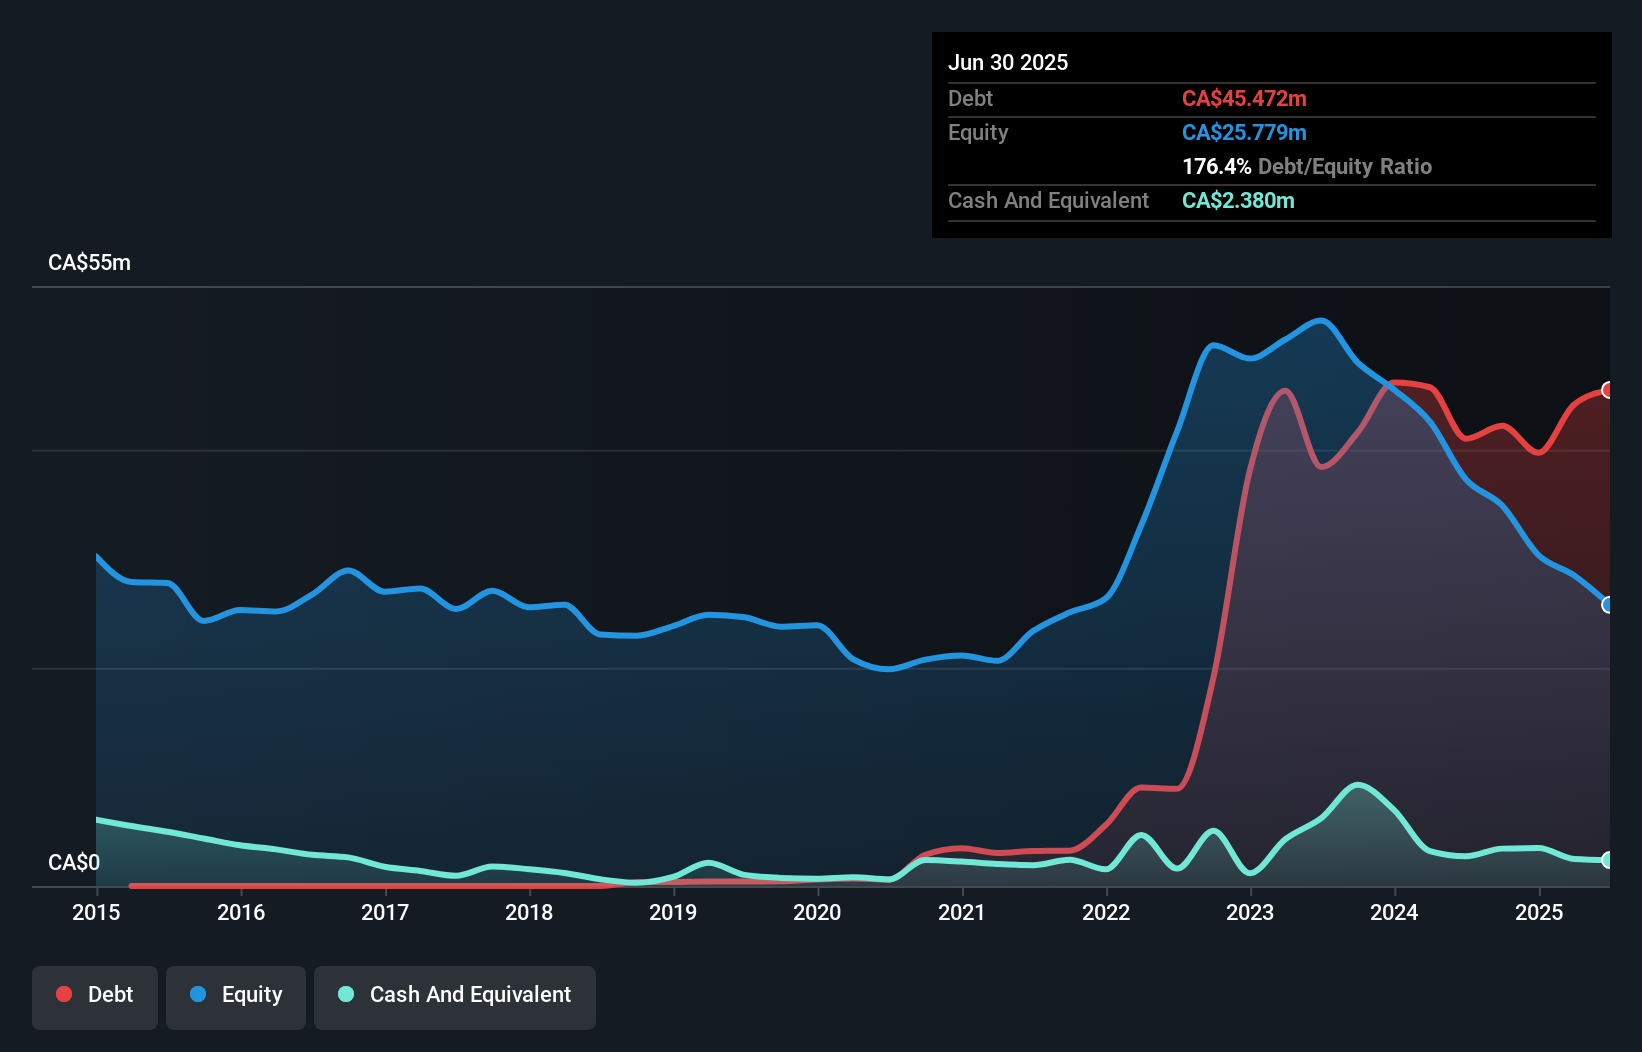Click the CA$55m axis gridline label
Image resolution: width=1642 pixels, height=1052 pixels.
pos(89,262)
